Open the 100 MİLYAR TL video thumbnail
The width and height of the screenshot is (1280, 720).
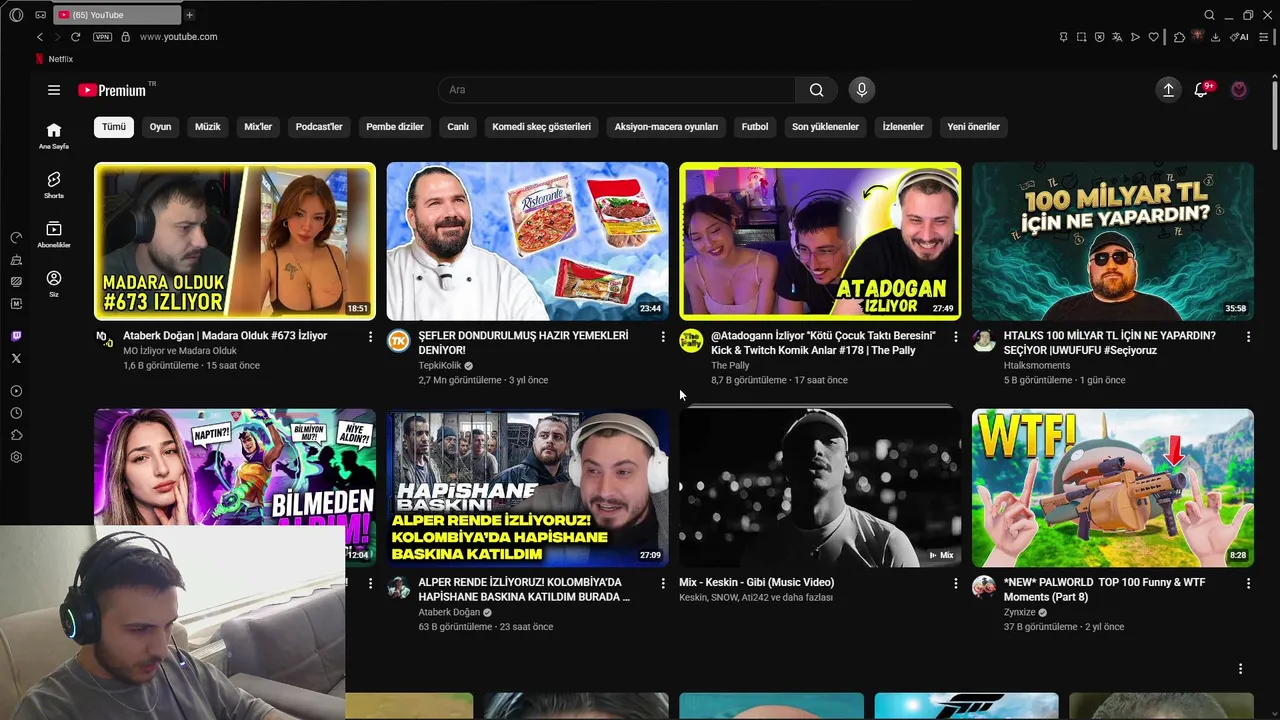click(x=1112, y=241)
